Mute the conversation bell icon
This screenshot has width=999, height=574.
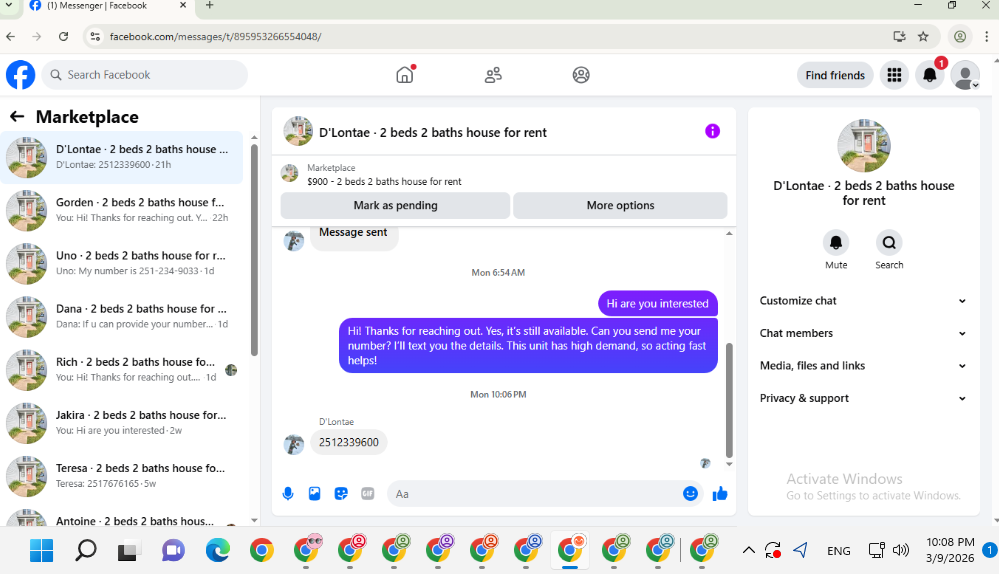(836, 243)
